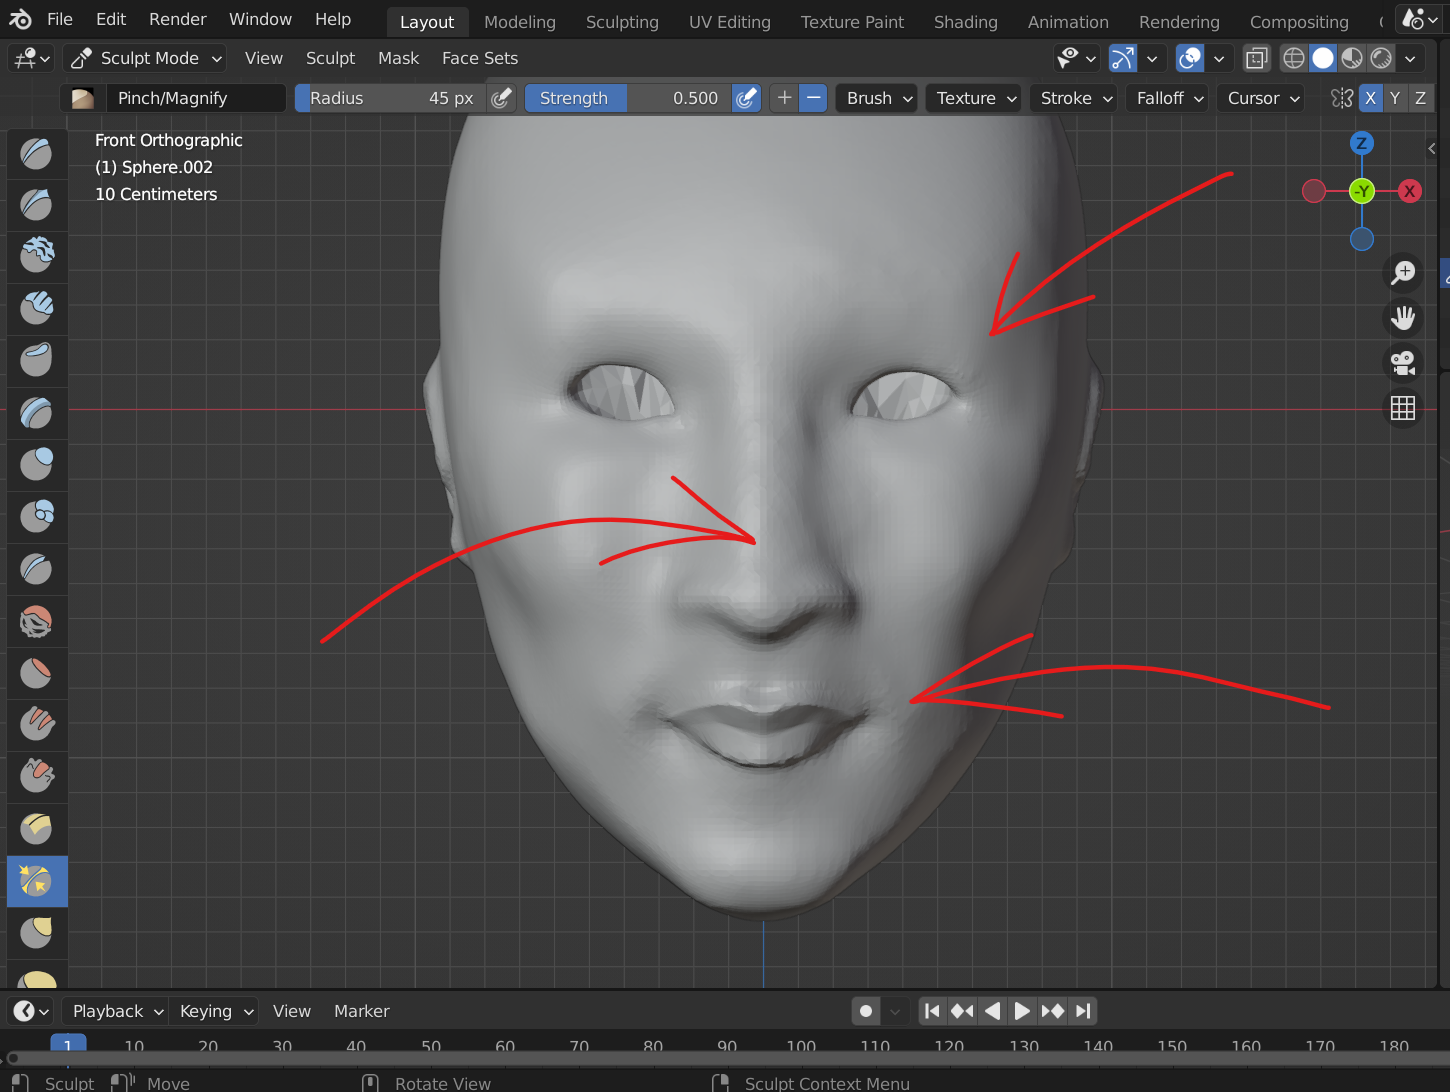The image size is (1450, 1092).
Task: Switch to the Sculpting workspace tab
Action: (x=622, y=22)
